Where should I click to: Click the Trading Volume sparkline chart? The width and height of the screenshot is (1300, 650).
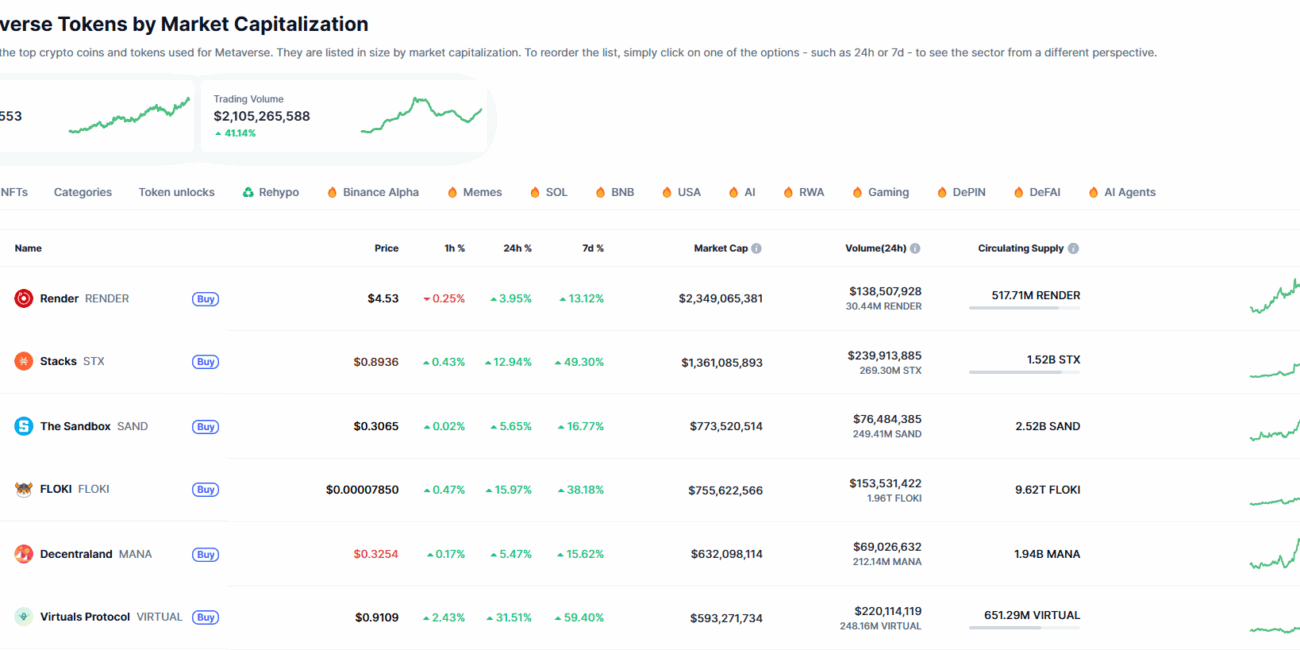coord(421,115)
